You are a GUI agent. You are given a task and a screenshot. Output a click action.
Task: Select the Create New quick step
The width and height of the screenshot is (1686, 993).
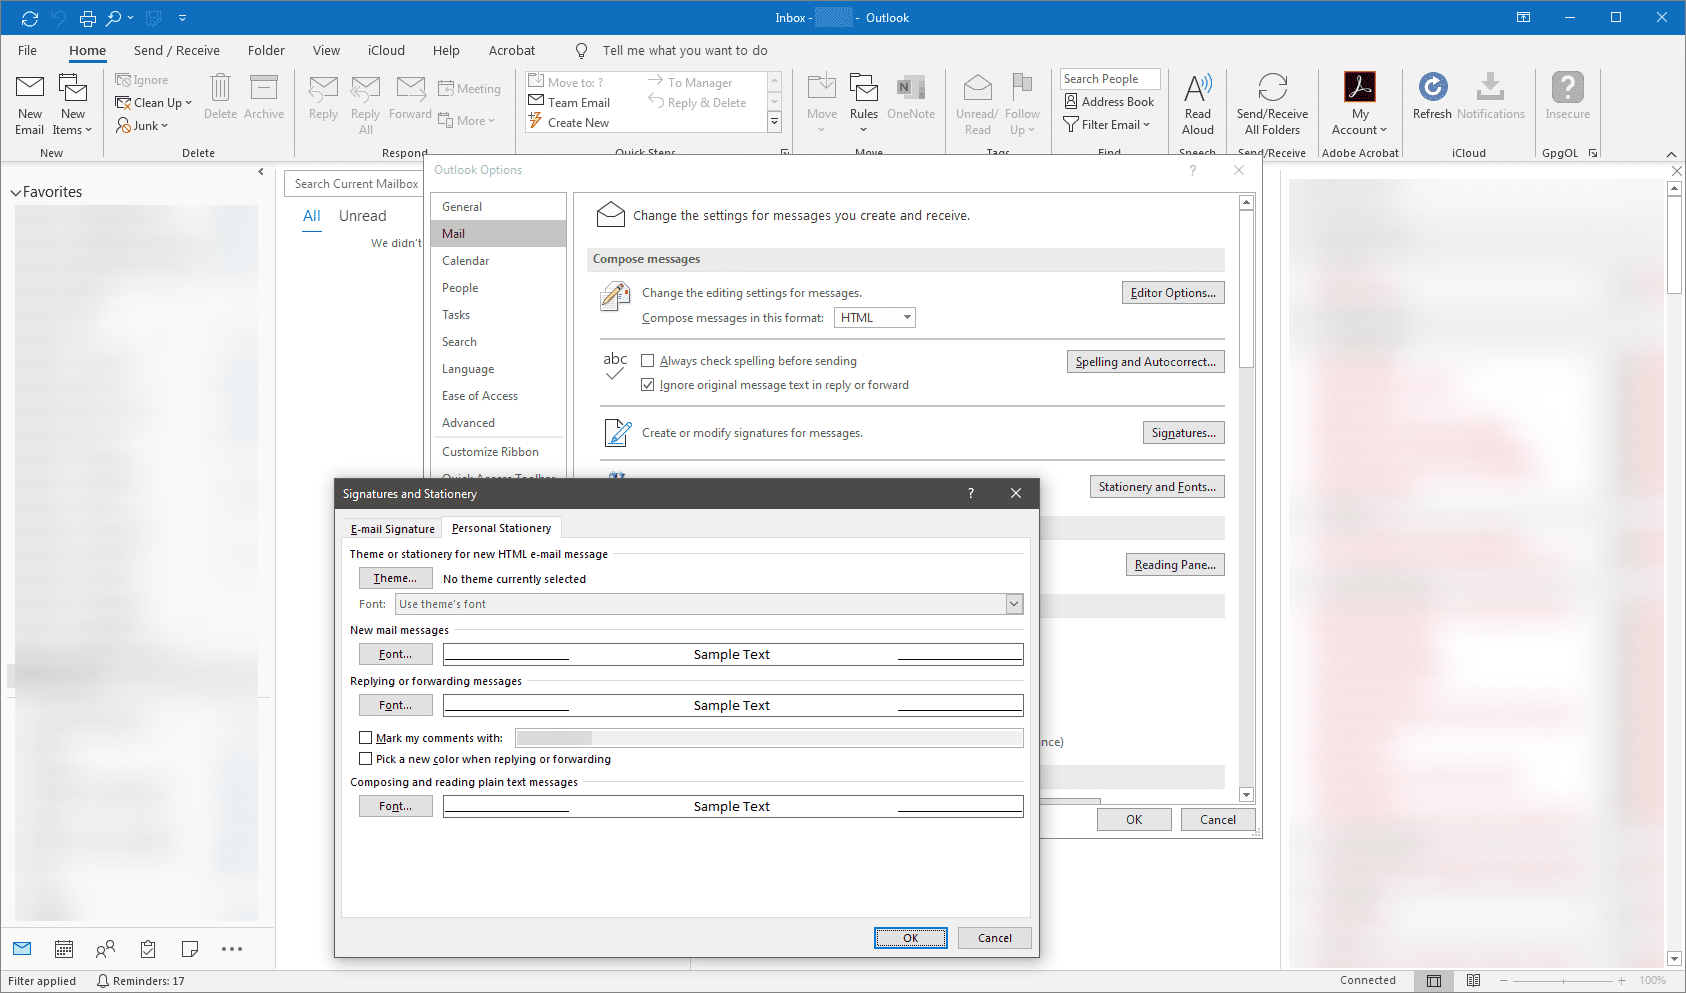tap(569, 123)
